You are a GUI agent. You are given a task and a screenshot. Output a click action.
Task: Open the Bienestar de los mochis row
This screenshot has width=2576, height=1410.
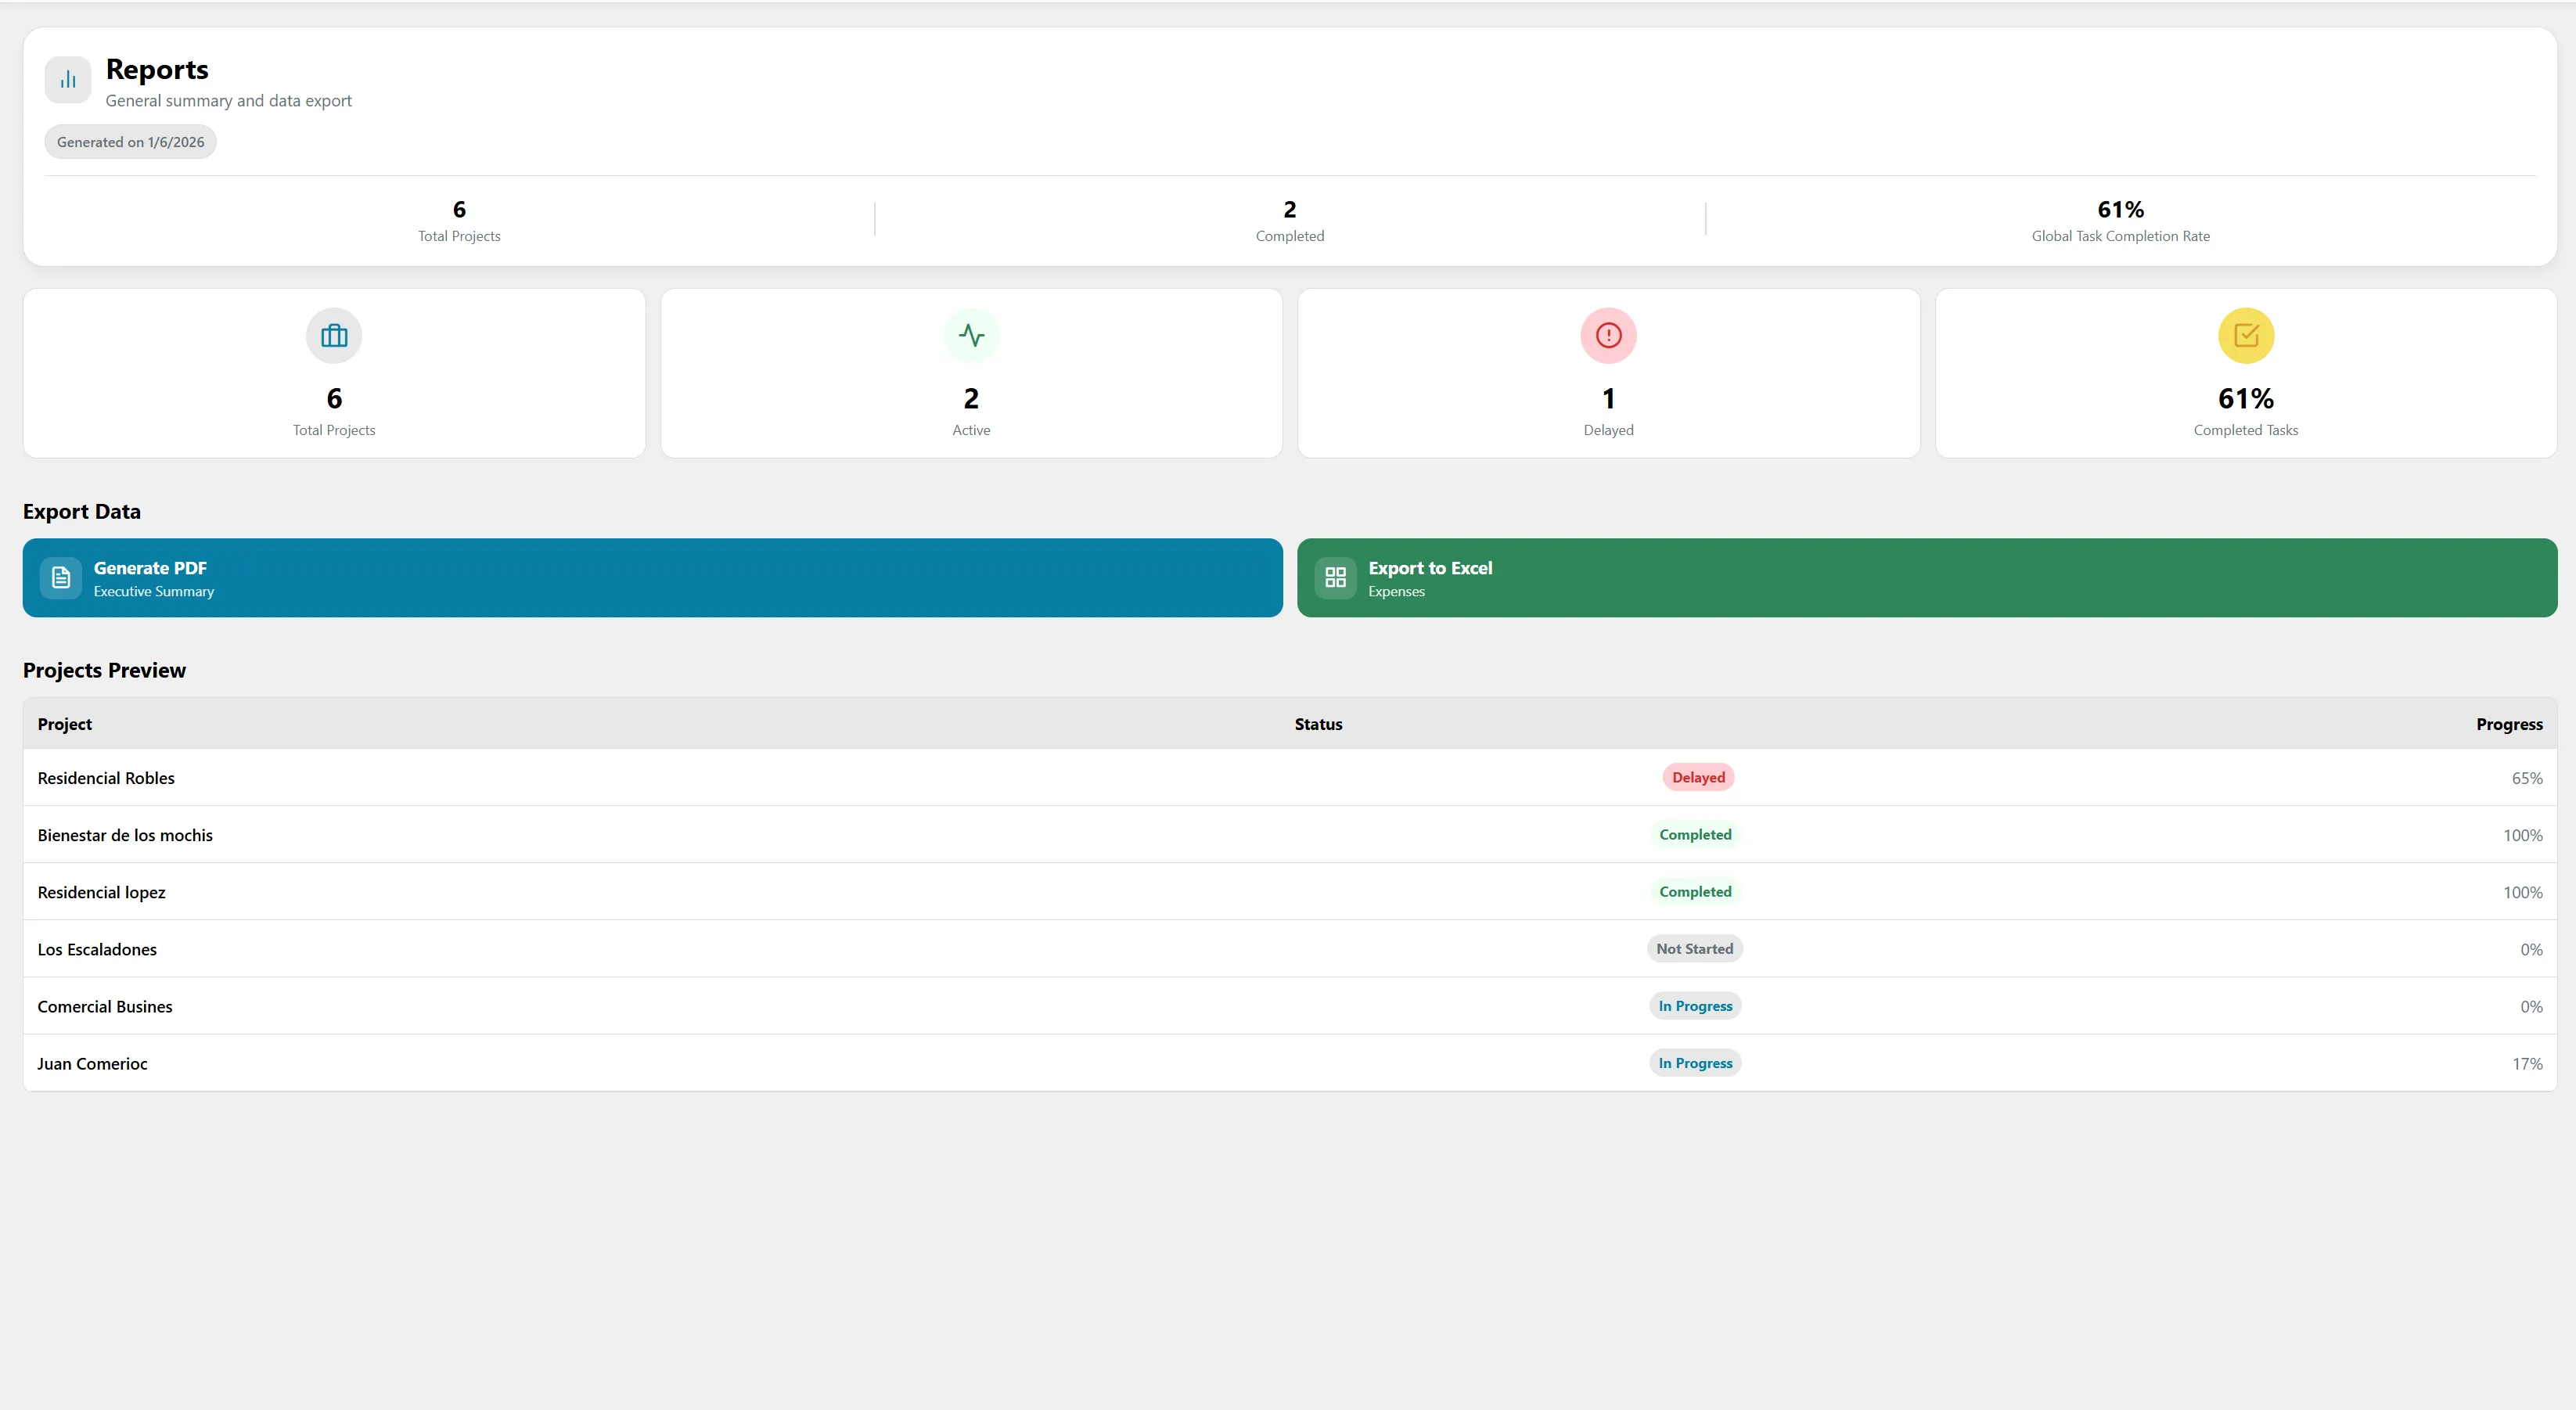(x=1290, y=835)
